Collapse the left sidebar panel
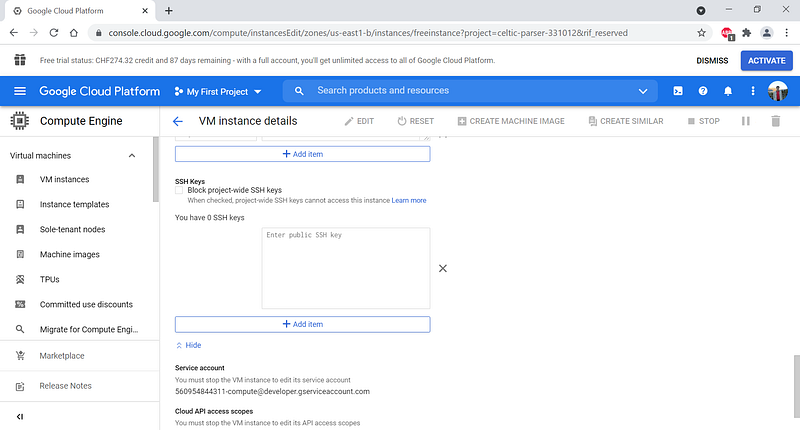The width and height of the screenshot is (800, 430). pyautogui.click(x=20, y=416)
